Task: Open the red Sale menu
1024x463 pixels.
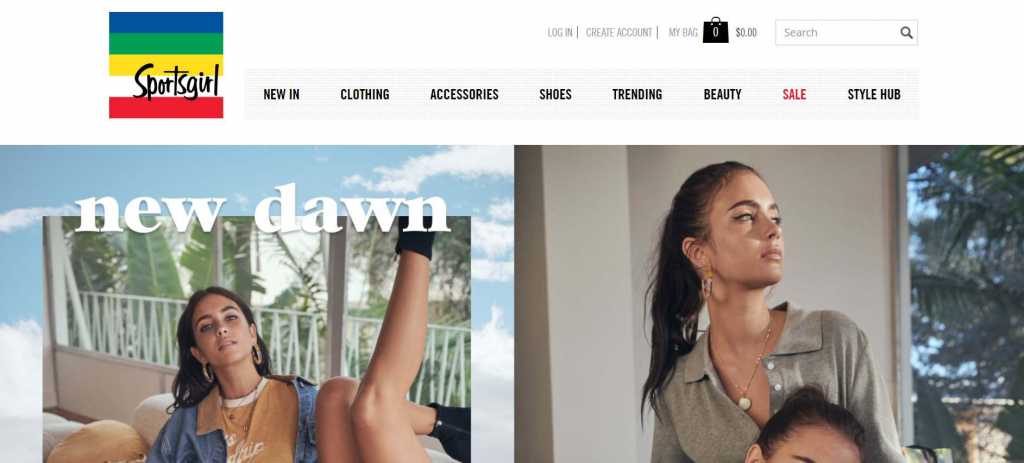Action: (x=794, y=95)
